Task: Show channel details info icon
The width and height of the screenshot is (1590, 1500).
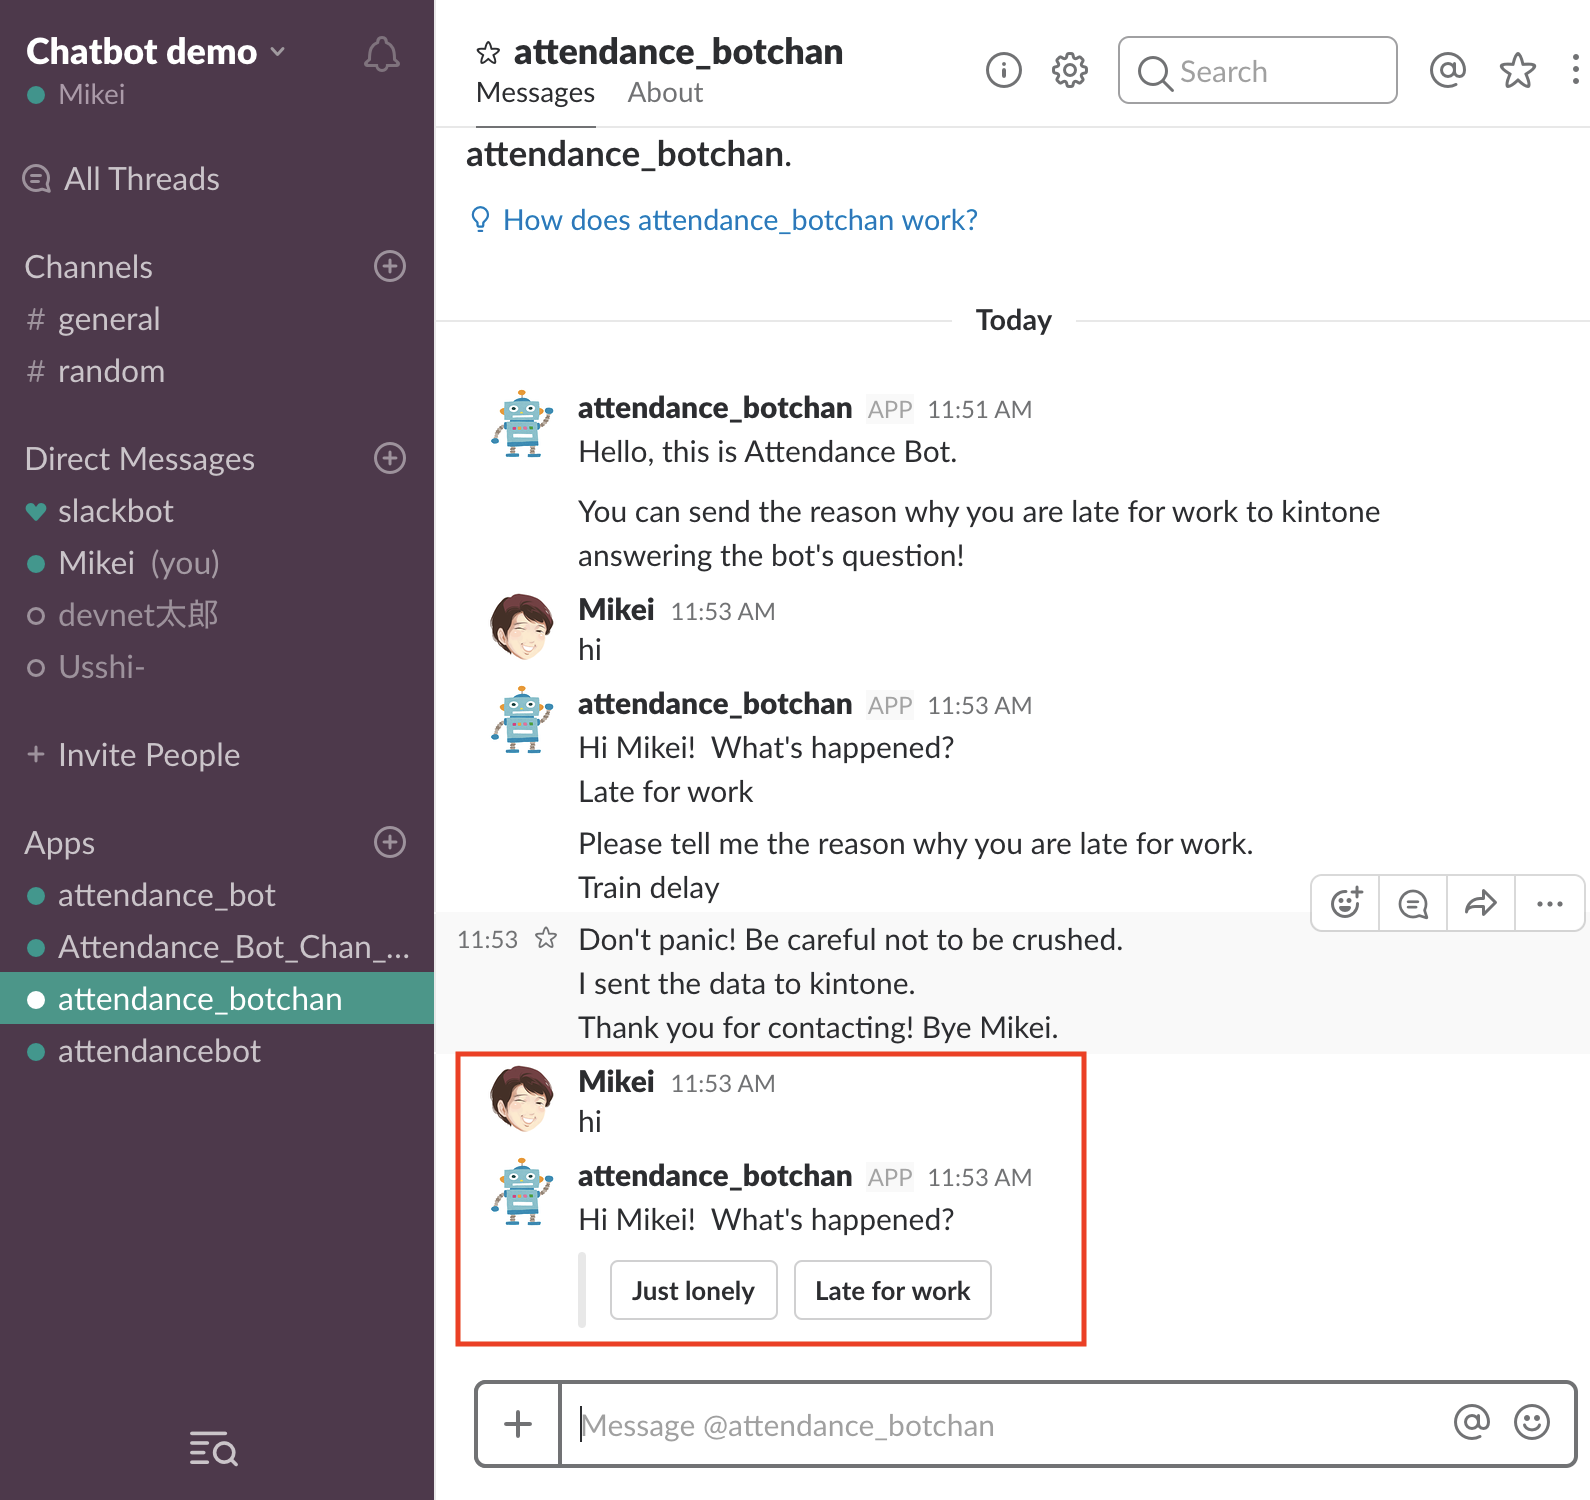Action: (1003, 71)
